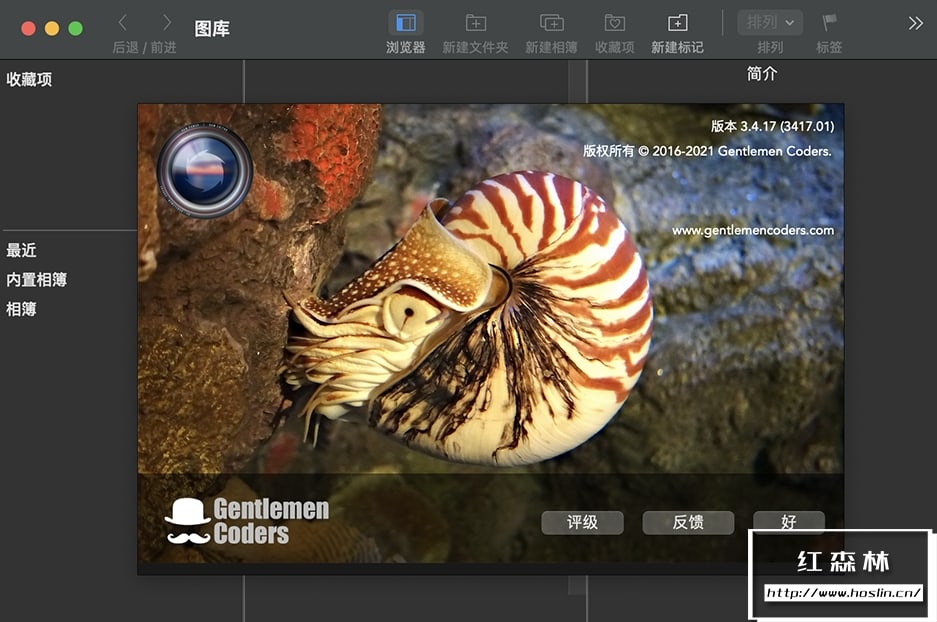Click the flag Tag (标签) icon

point(829,22)
